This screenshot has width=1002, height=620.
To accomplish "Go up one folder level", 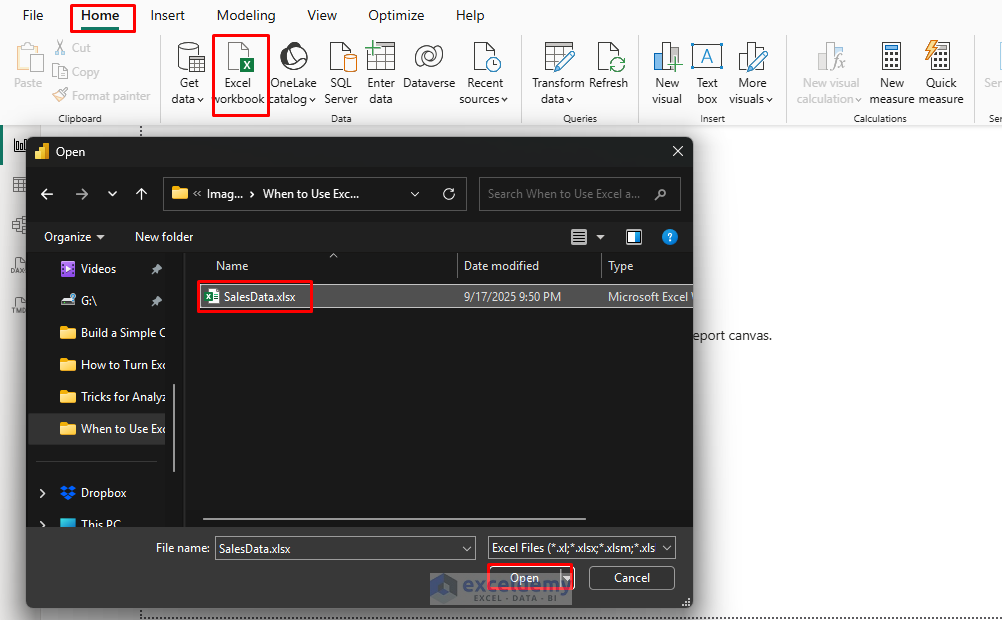I will click(141, 194).
